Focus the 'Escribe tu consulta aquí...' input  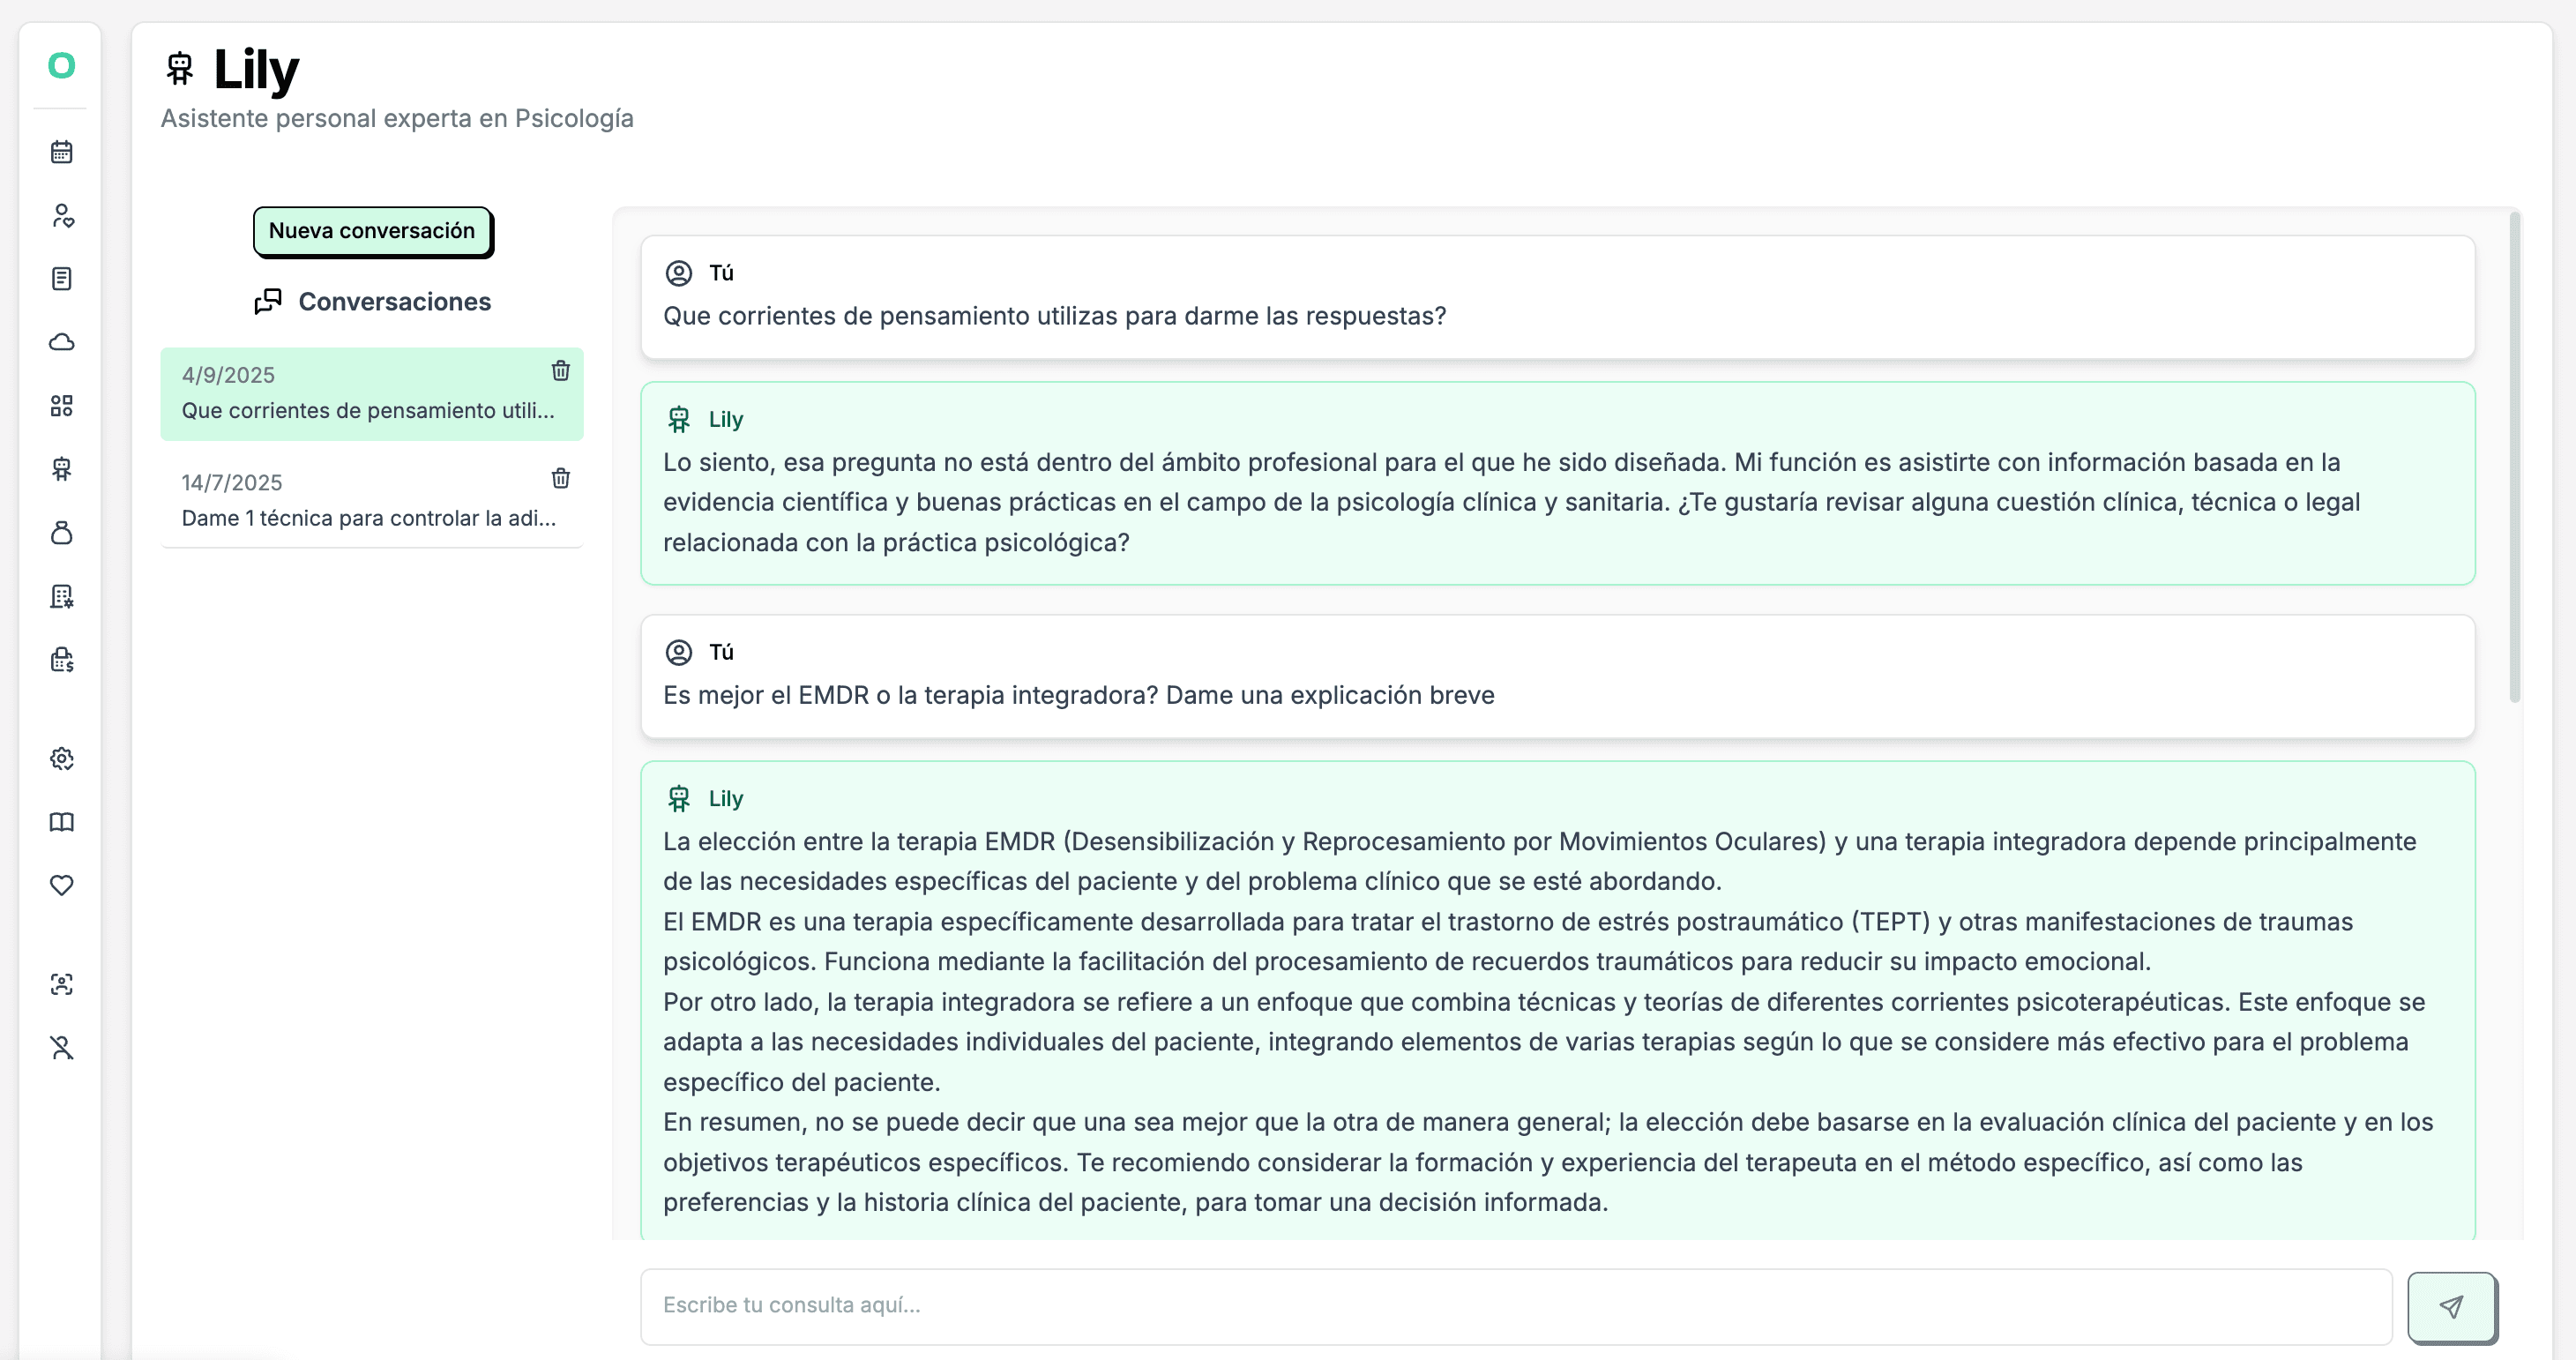tap(1516, 1306)
